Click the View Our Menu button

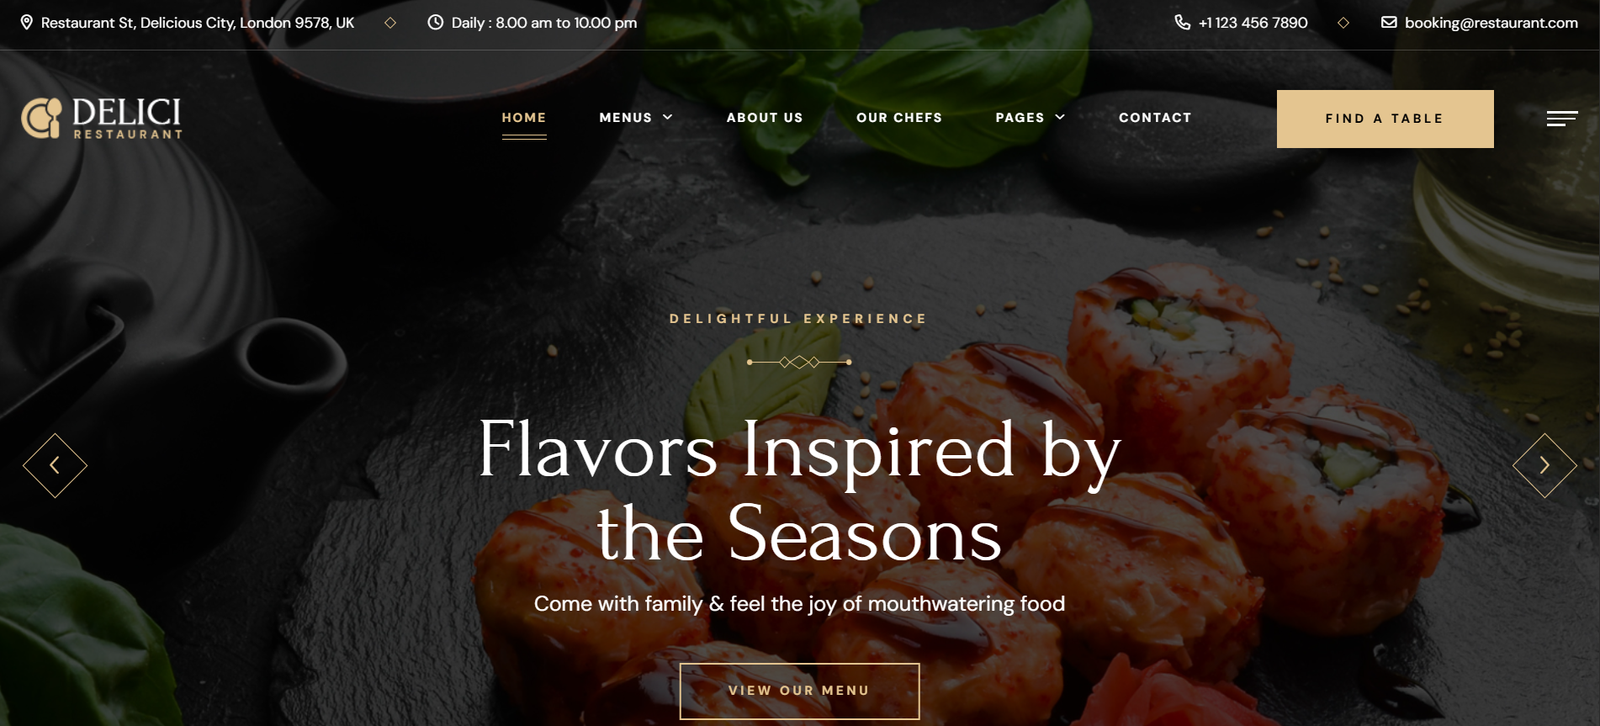[799, 691]
